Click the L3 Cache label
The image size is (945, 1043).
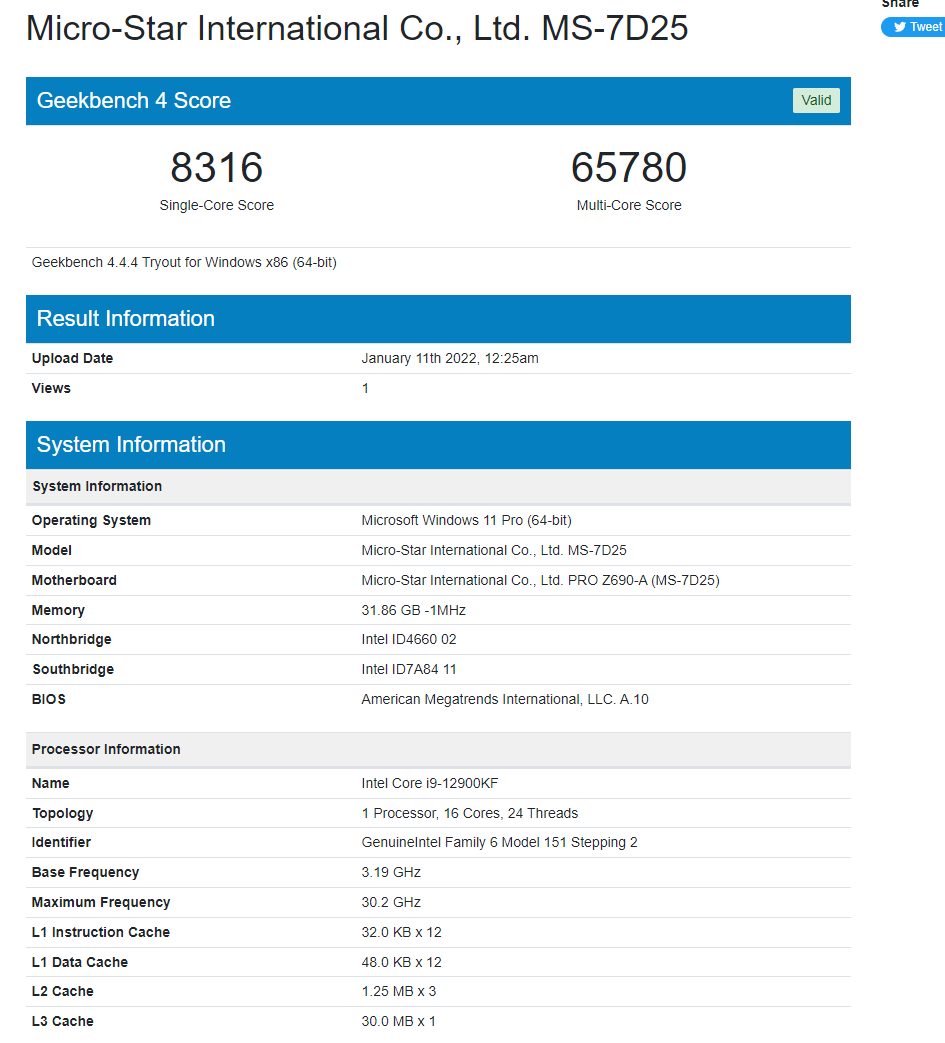(x=63, y=1022)
